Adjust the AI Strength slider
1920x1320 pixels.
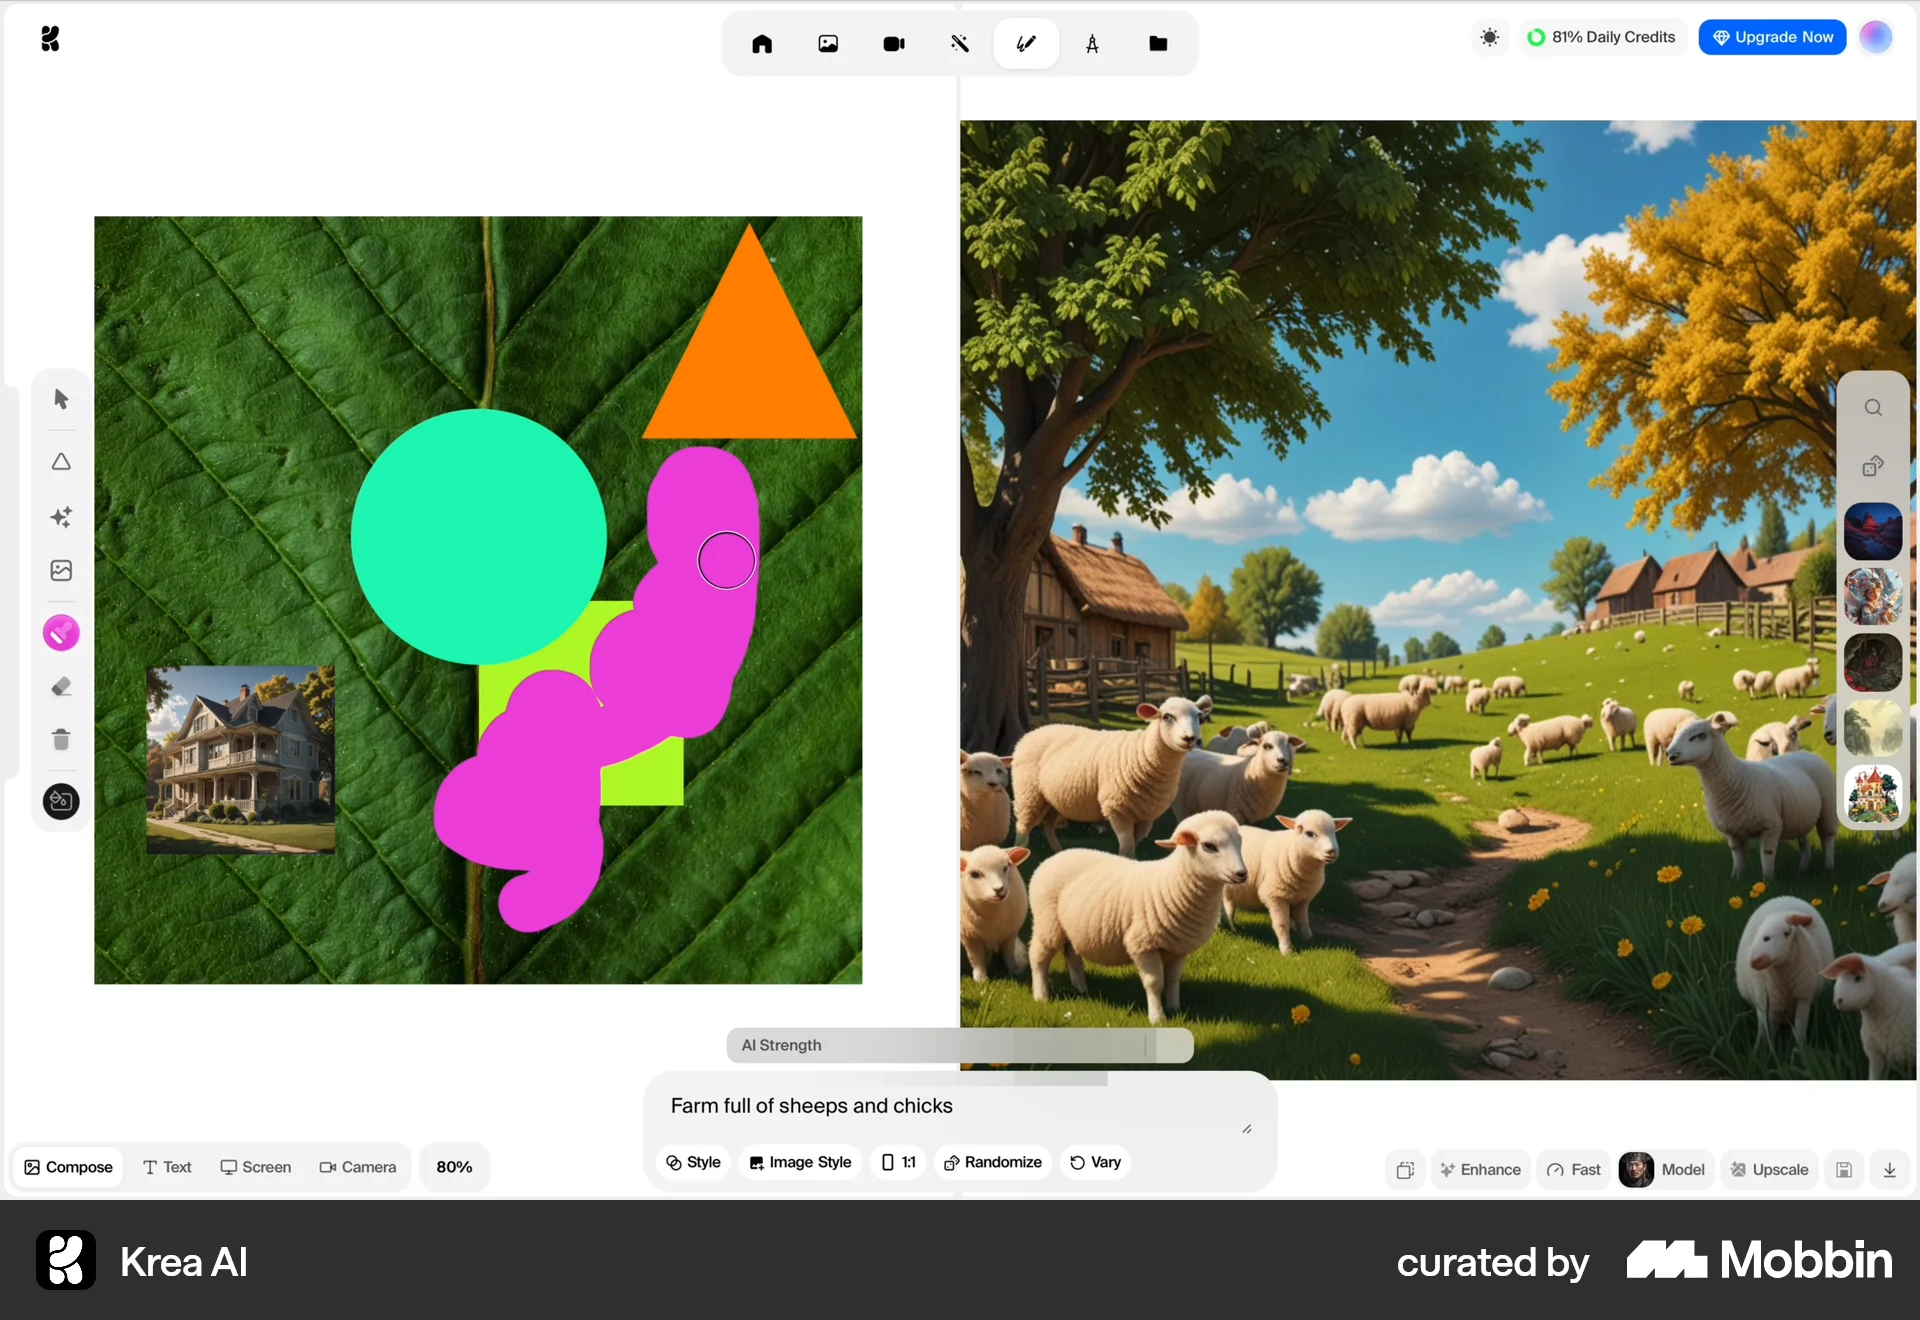tap(1146, 1045)
